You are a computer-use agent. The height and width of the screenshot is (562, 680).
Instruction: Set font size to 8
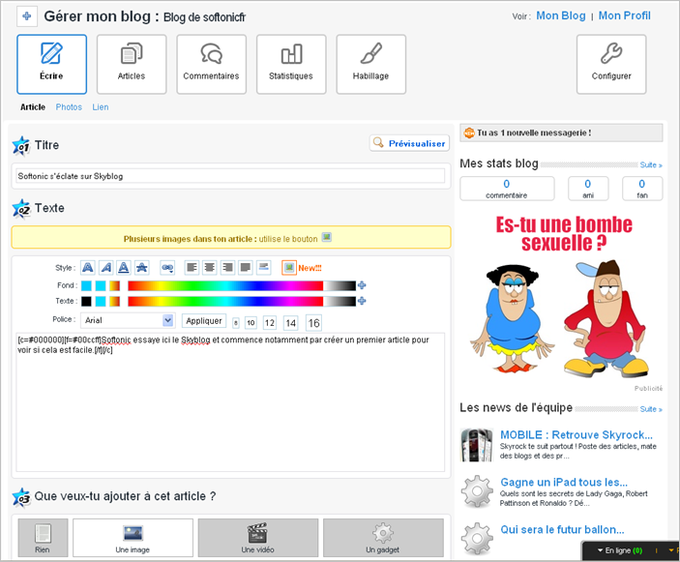236,323
